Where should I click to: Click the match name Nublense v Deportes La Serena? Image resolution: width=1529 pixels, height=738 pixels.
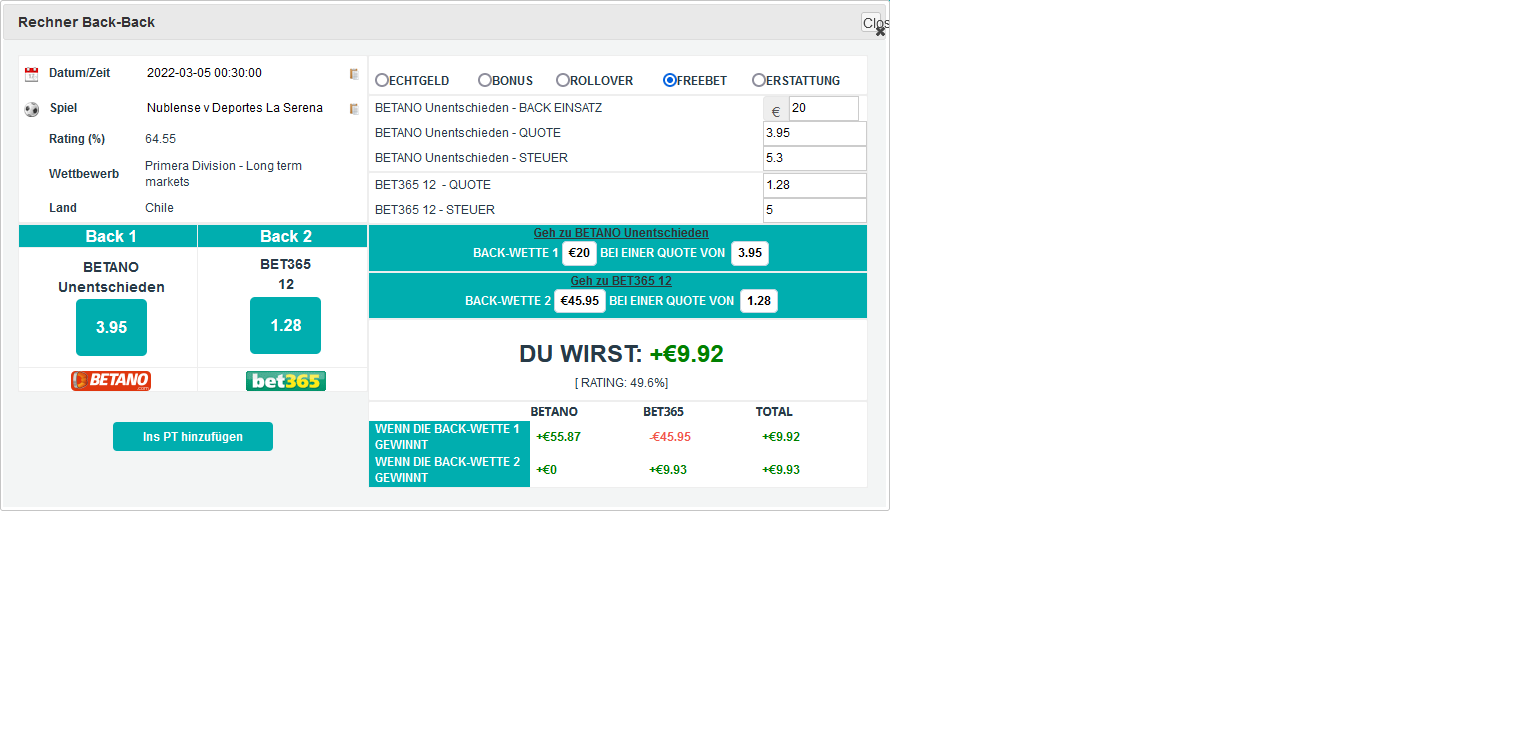point(235,108)
